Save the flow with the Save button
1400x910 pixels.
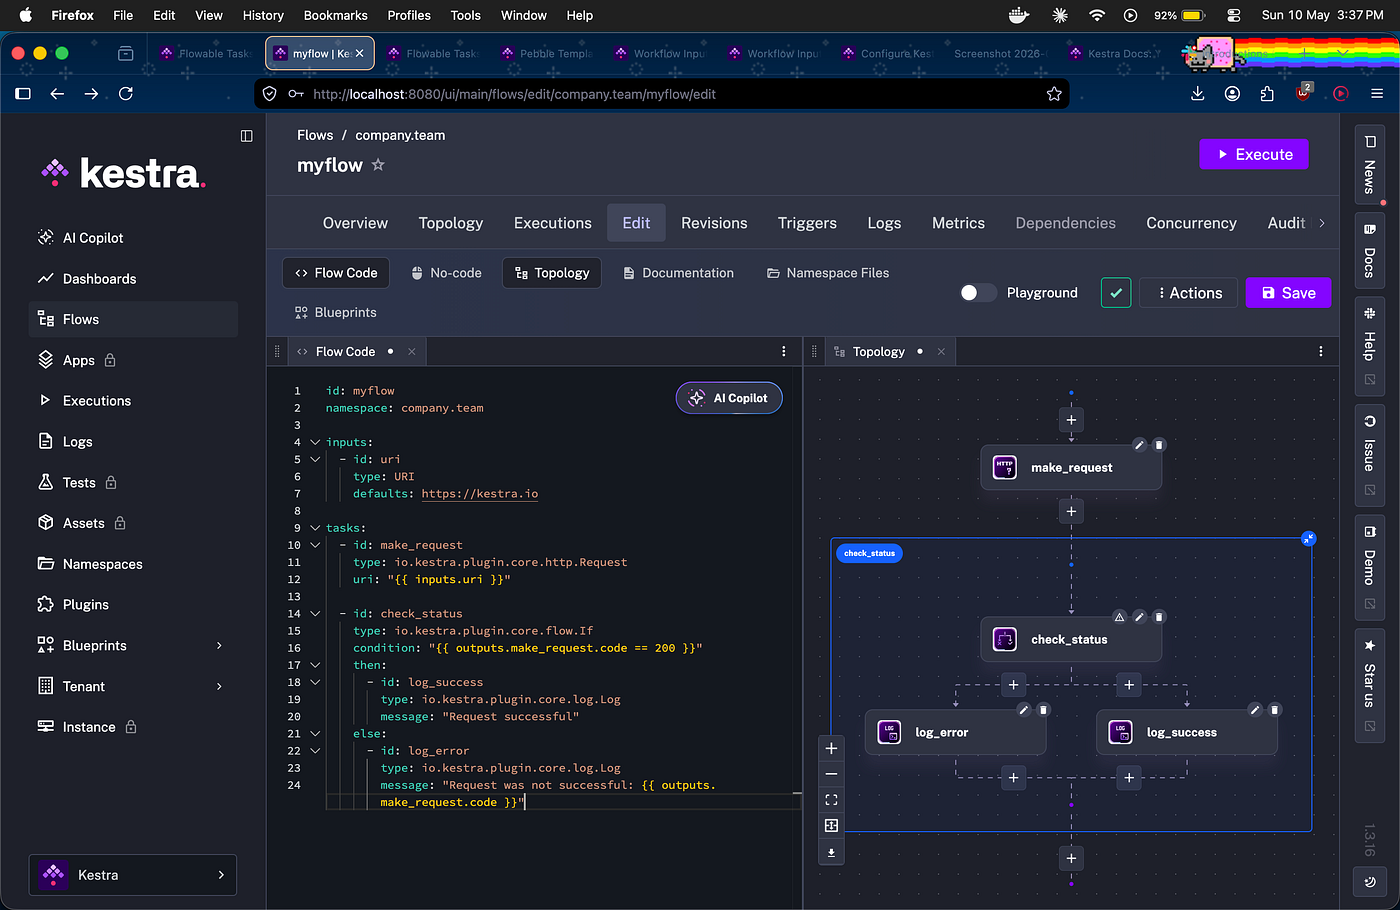coord(1288,293)
